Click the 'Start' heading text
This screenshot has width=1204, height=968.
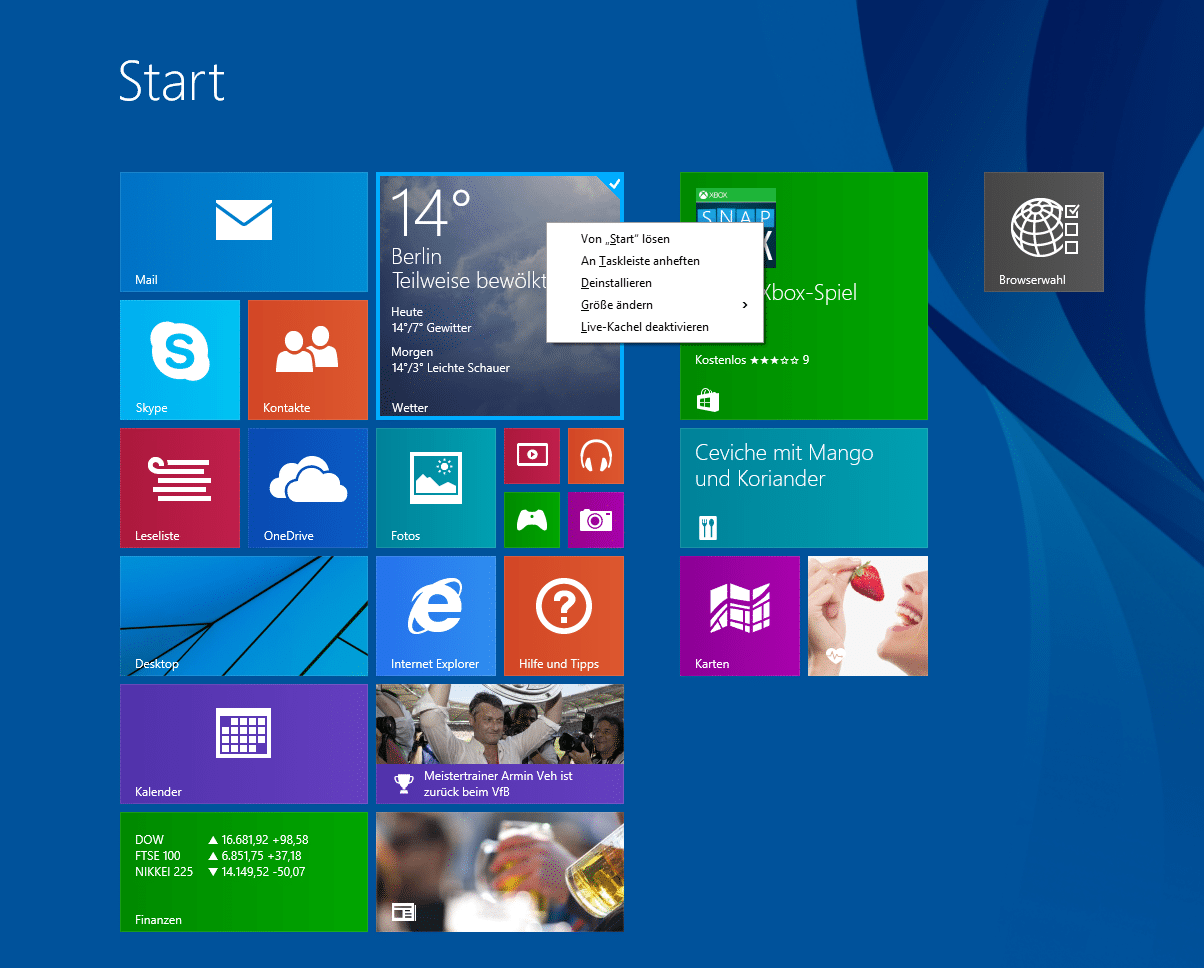pos(172,80)
